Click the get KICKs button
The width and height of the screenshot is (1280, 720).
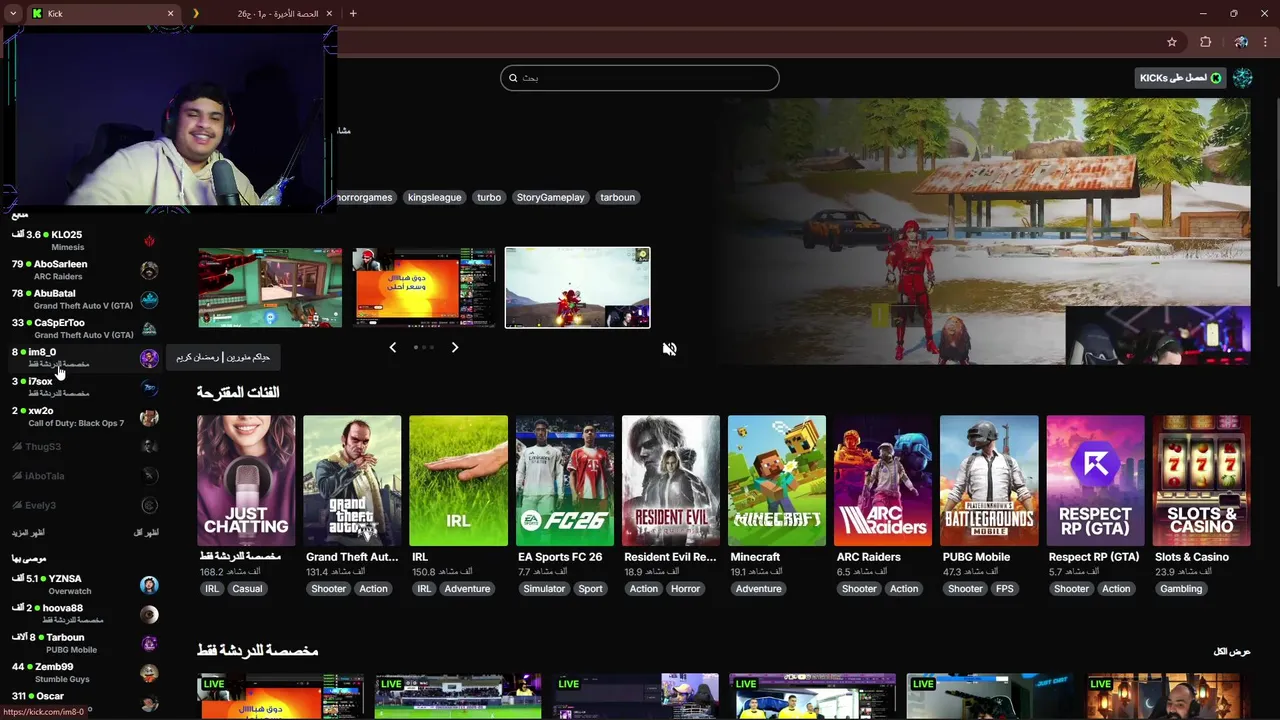[1181, 78]
